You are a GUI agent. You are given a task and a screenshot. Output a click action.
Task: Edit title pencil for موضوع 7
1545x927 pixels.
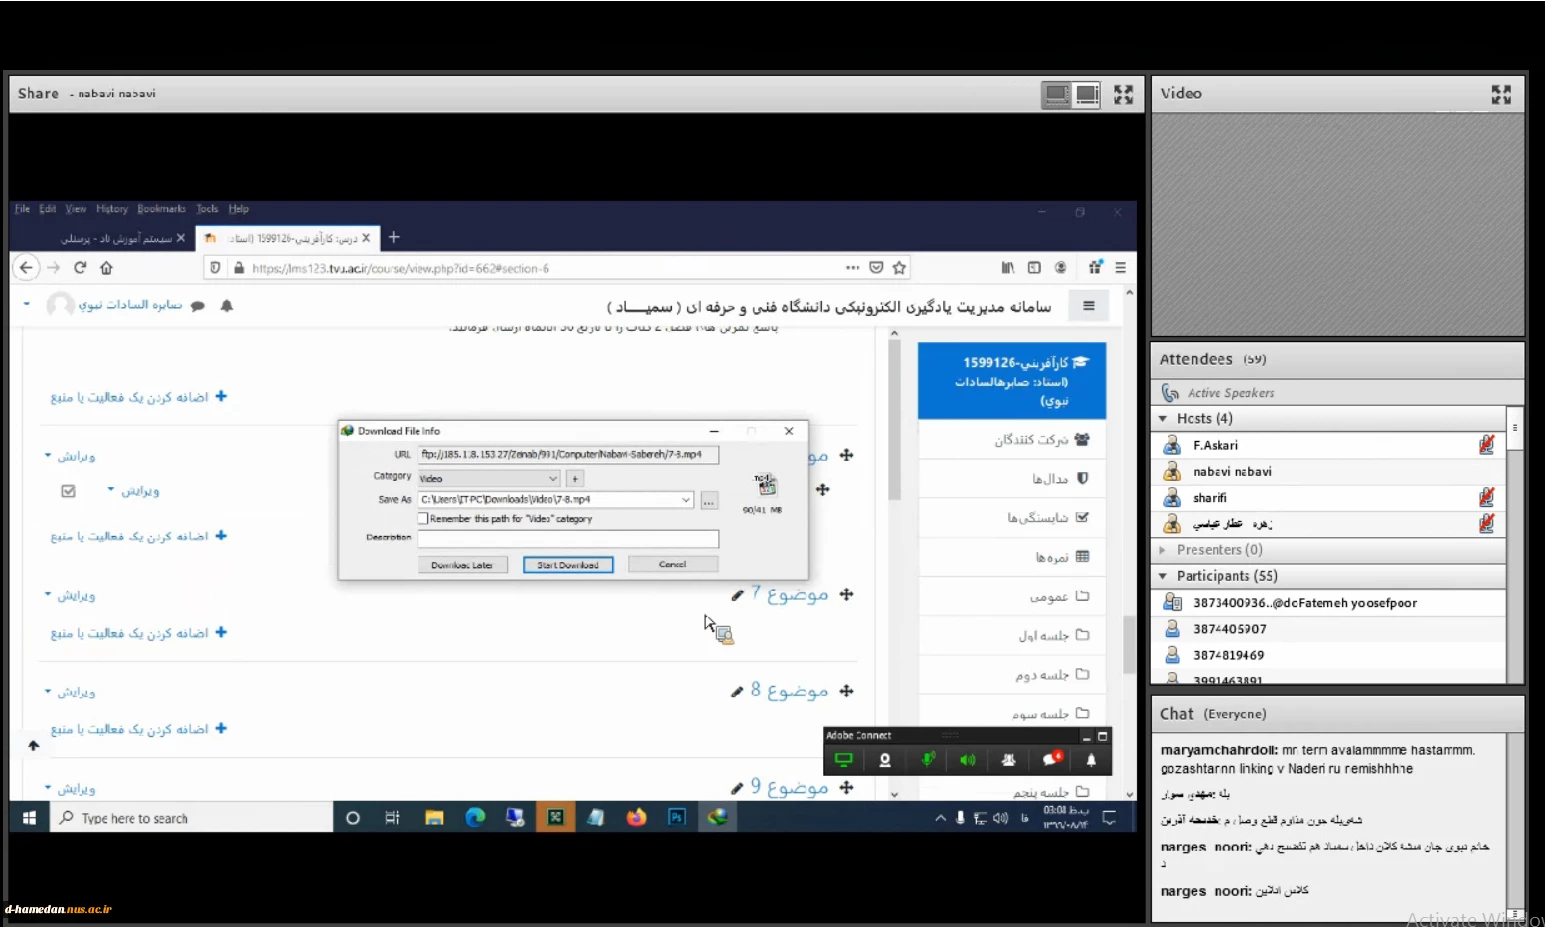coord(737,595)
